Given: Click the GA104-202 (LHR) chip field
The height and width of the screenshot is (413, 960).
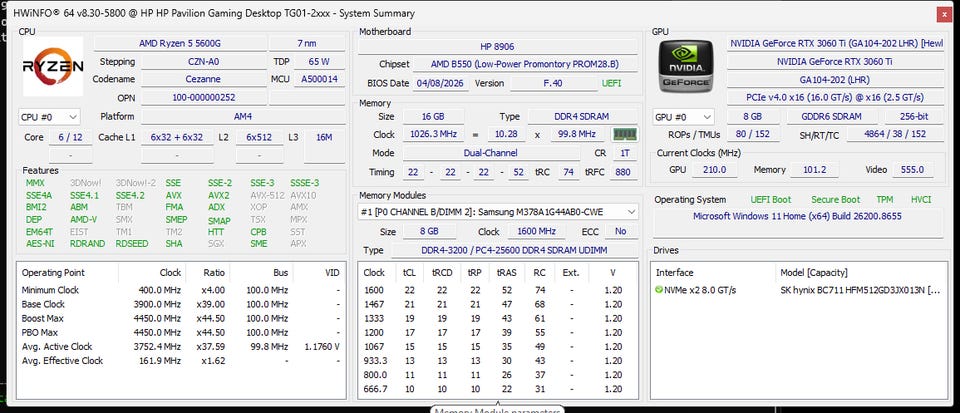Looking at the screenshot, I should (x=835, y=80).
